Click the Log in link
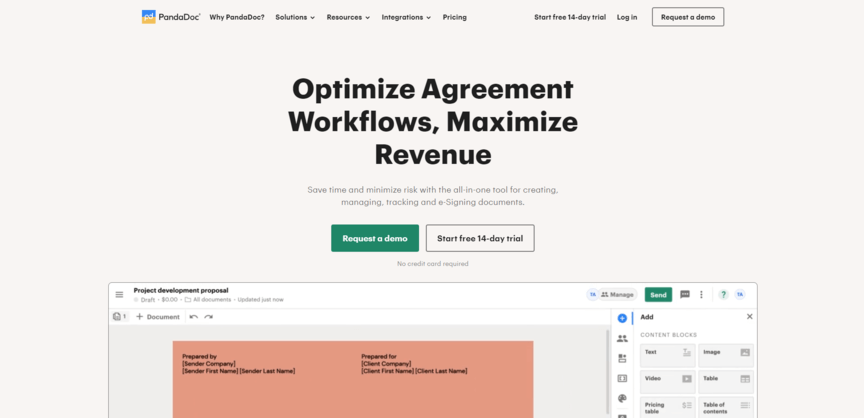 (x=627, y=17)
